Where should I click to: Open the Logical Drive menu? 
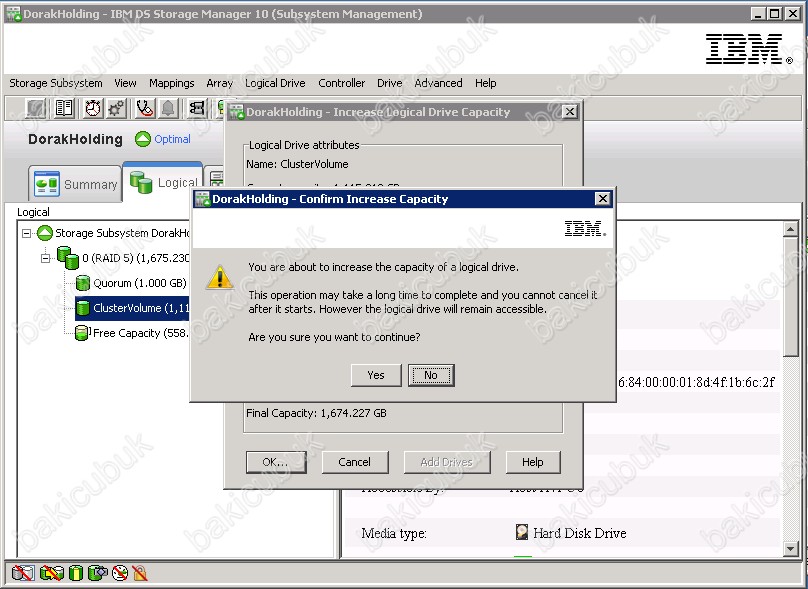tap(275, 83)
